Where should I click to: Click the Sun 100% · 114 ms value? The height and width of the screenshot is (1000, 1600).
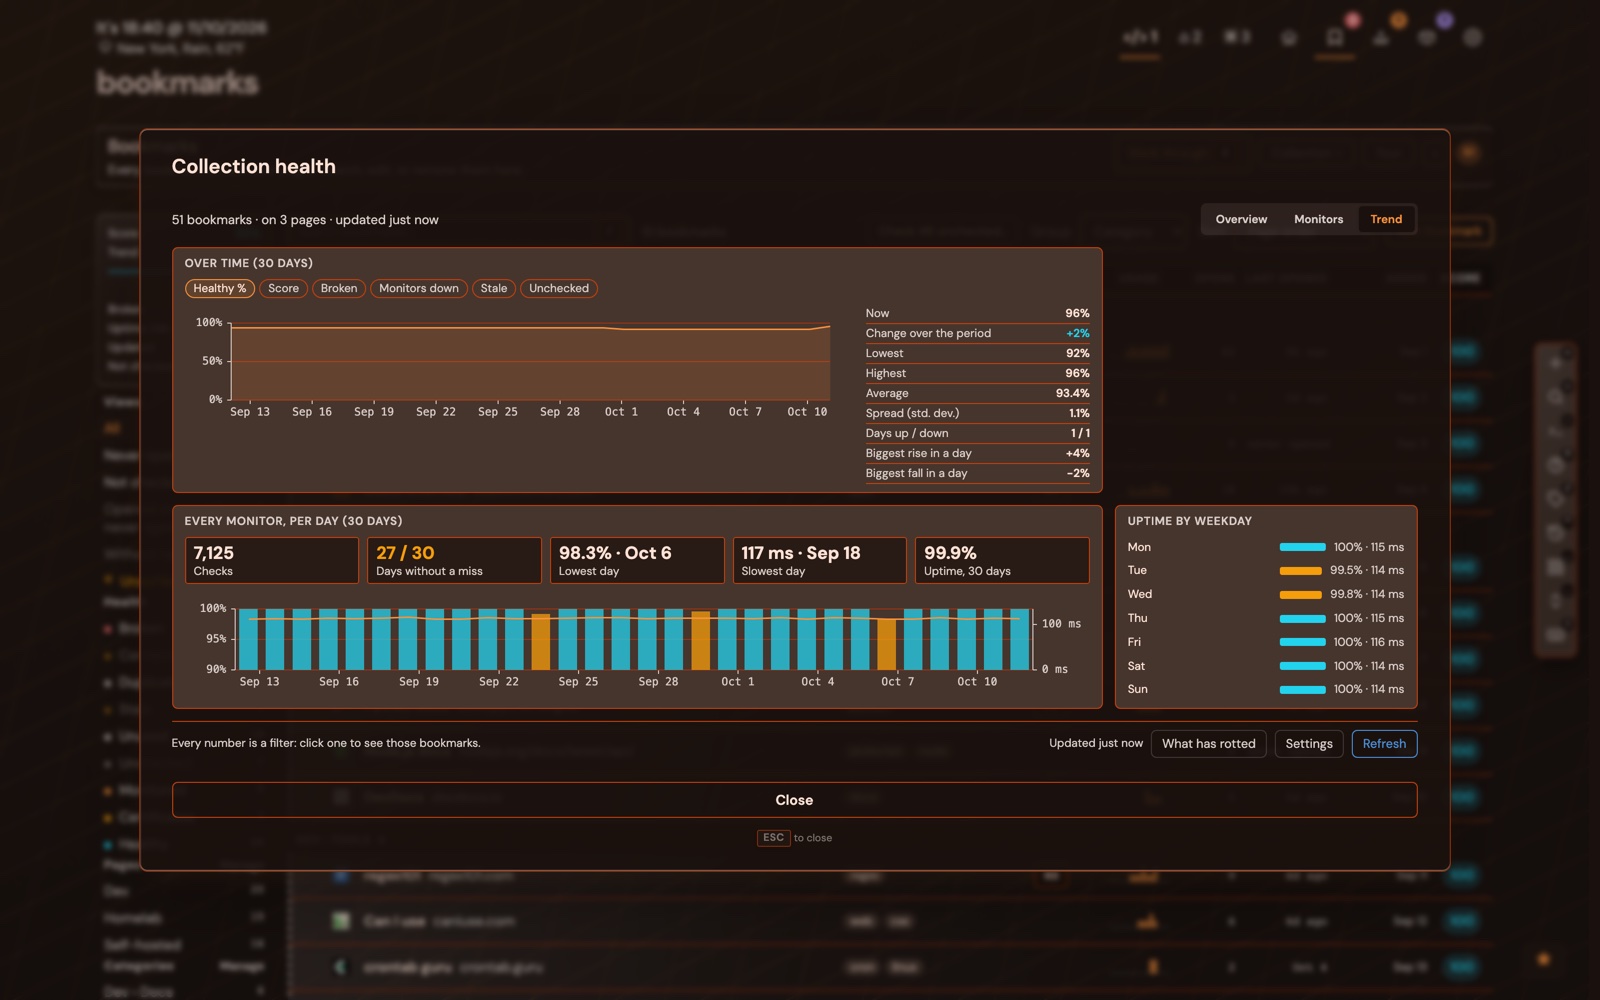(x=1368, y=689)
